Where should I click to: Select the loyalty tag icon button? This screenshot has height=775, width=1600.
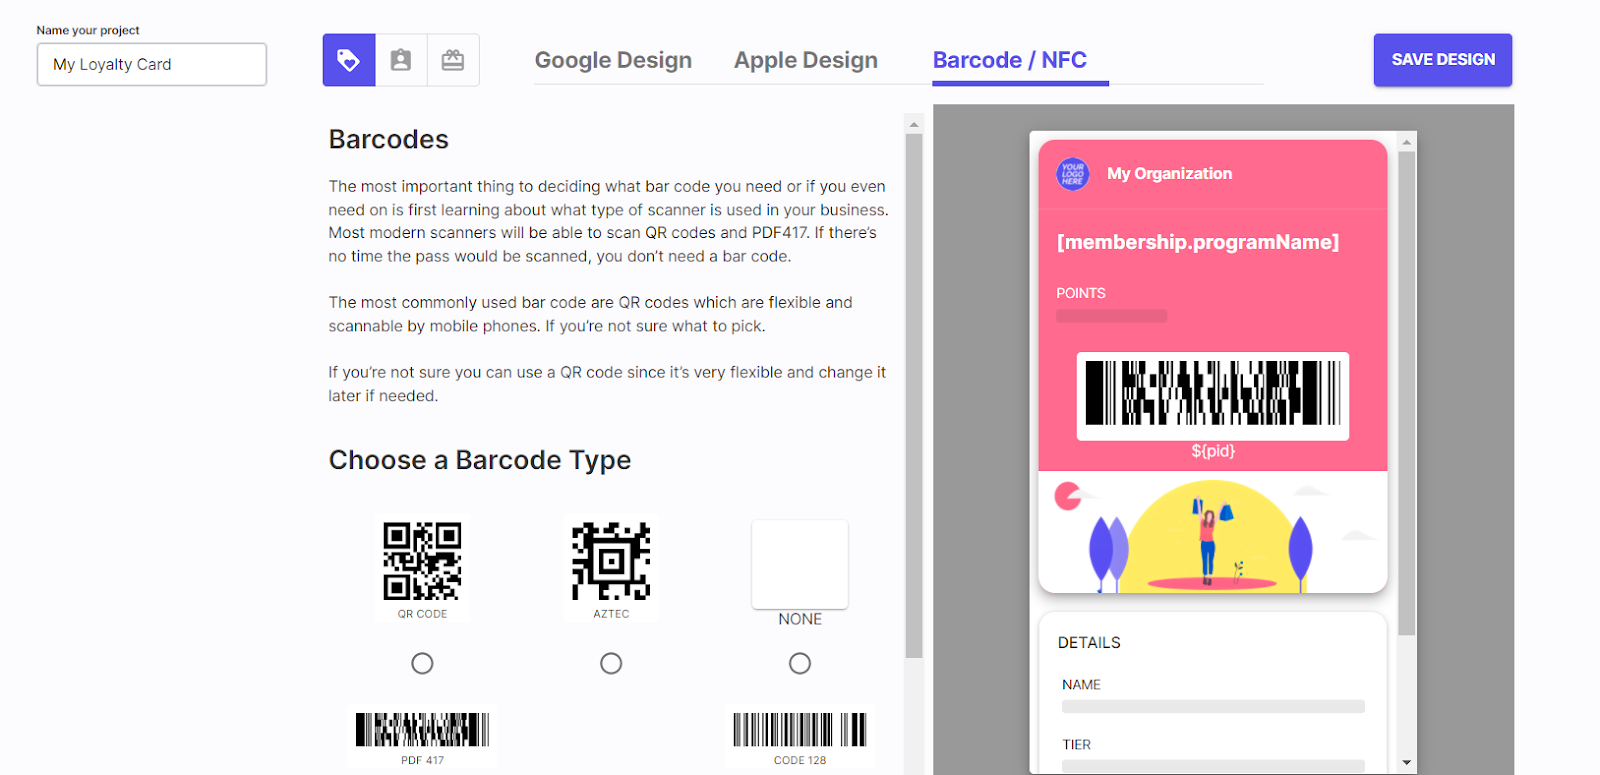pyautogui.click(x=349, y=60)
